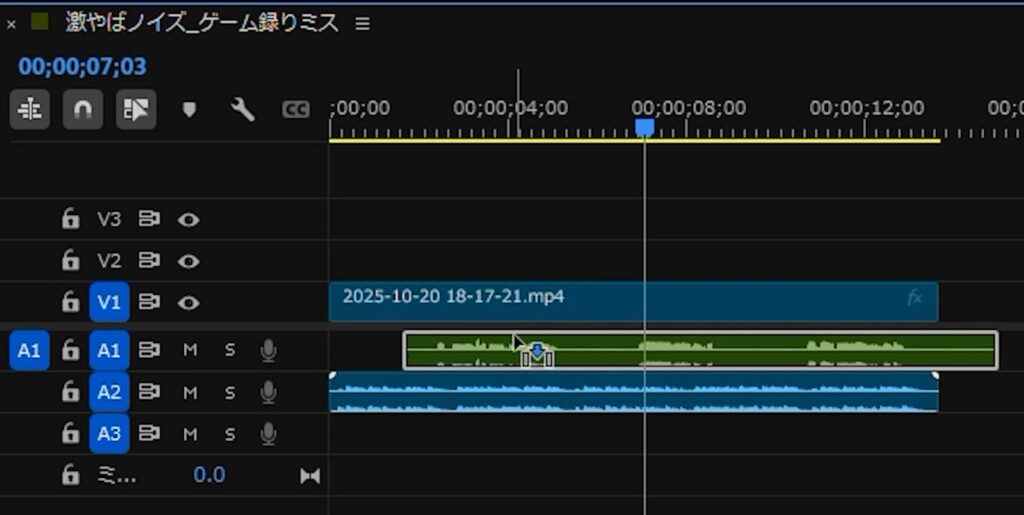This screenshot has height=515, width=1024.
Task: Toggle Sync Lock on track A2
Action: (x=149, y=392)
